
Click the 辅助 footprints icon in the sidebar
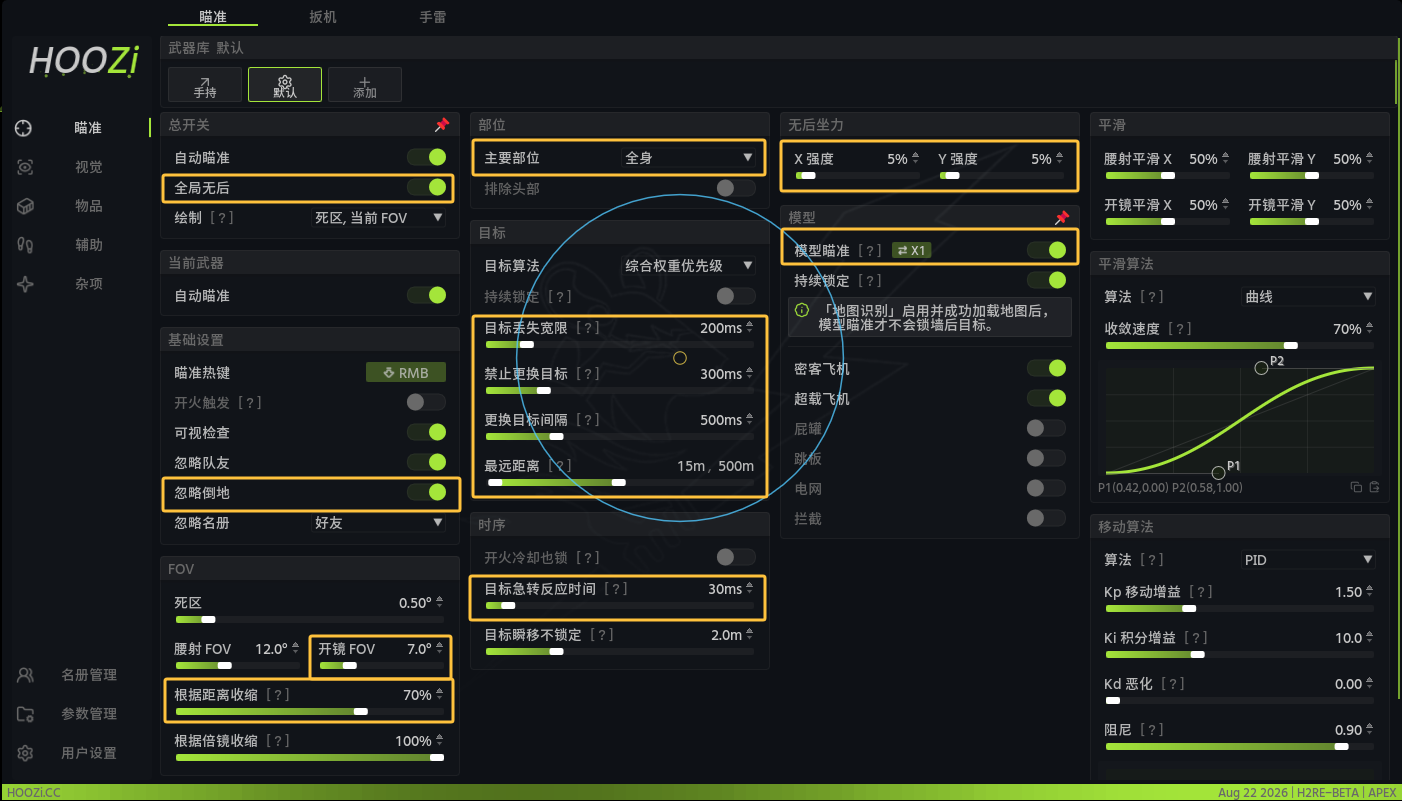coord(25,245)
